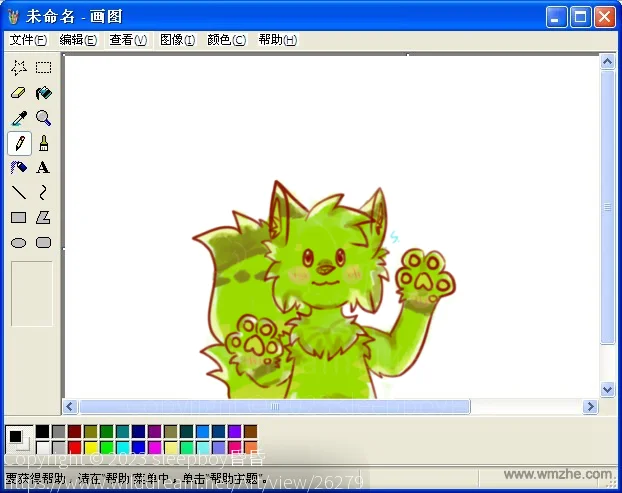Choose the maroon dark red swatch
This screenshot has height=493, width=622.
coord(75,432)
